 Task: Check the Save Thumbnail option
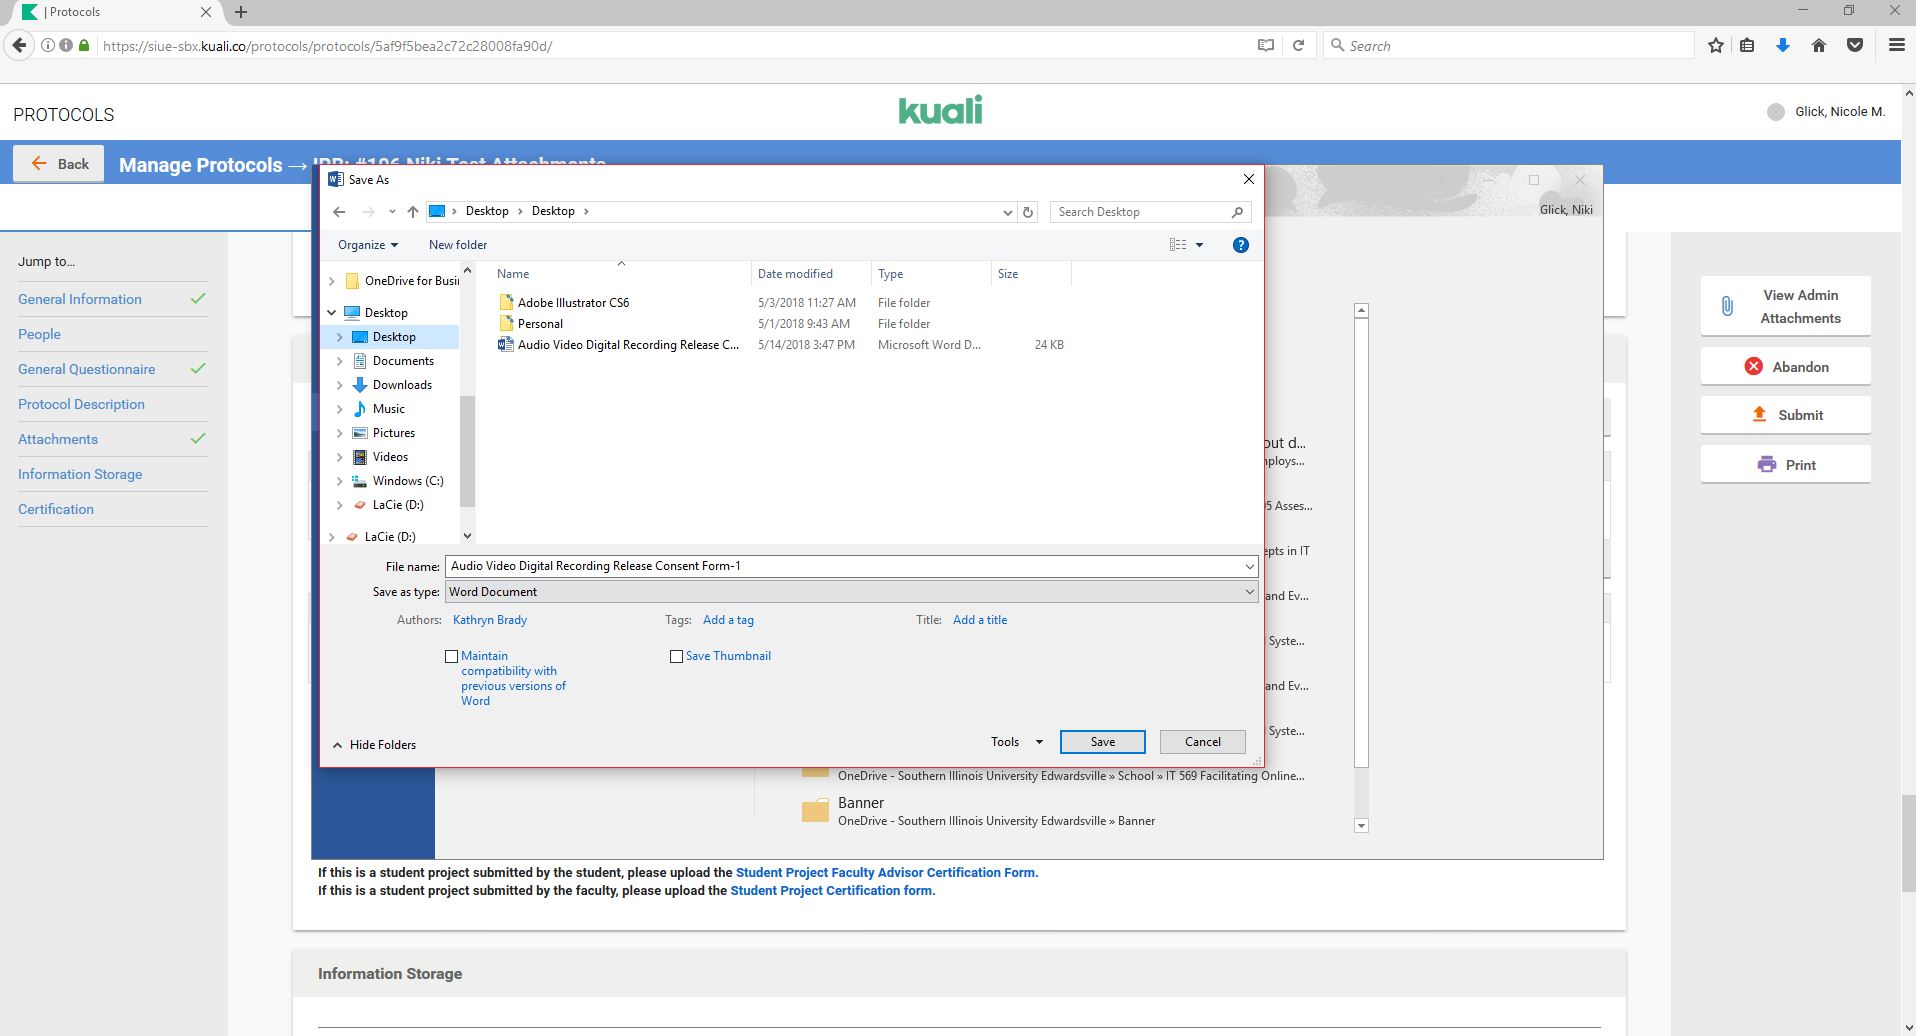[x=677, y=657]
